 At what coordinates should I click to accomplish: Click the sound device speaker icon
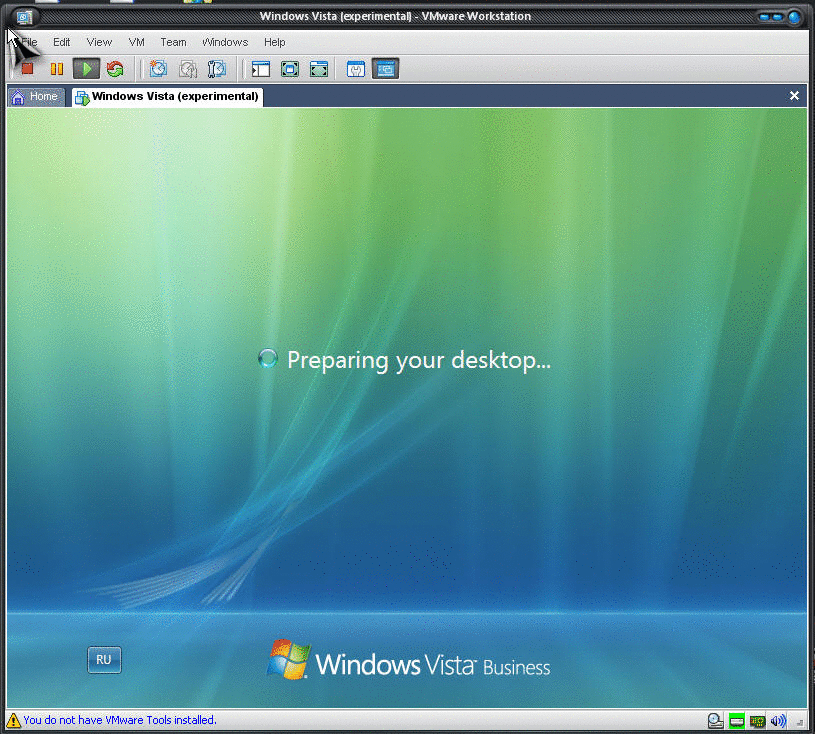pos(778,720)
